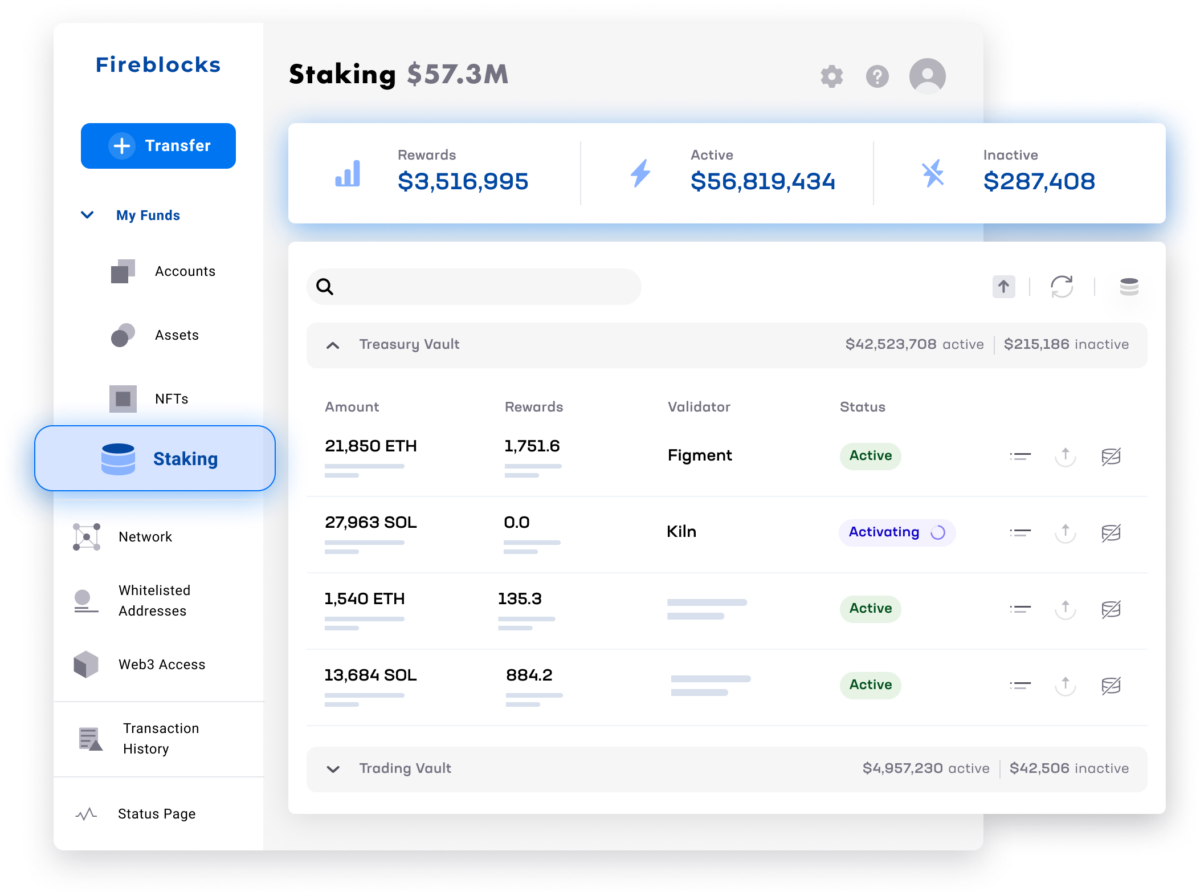
Task: Open Web3 Access page
Action: click(x=162, y=665)
